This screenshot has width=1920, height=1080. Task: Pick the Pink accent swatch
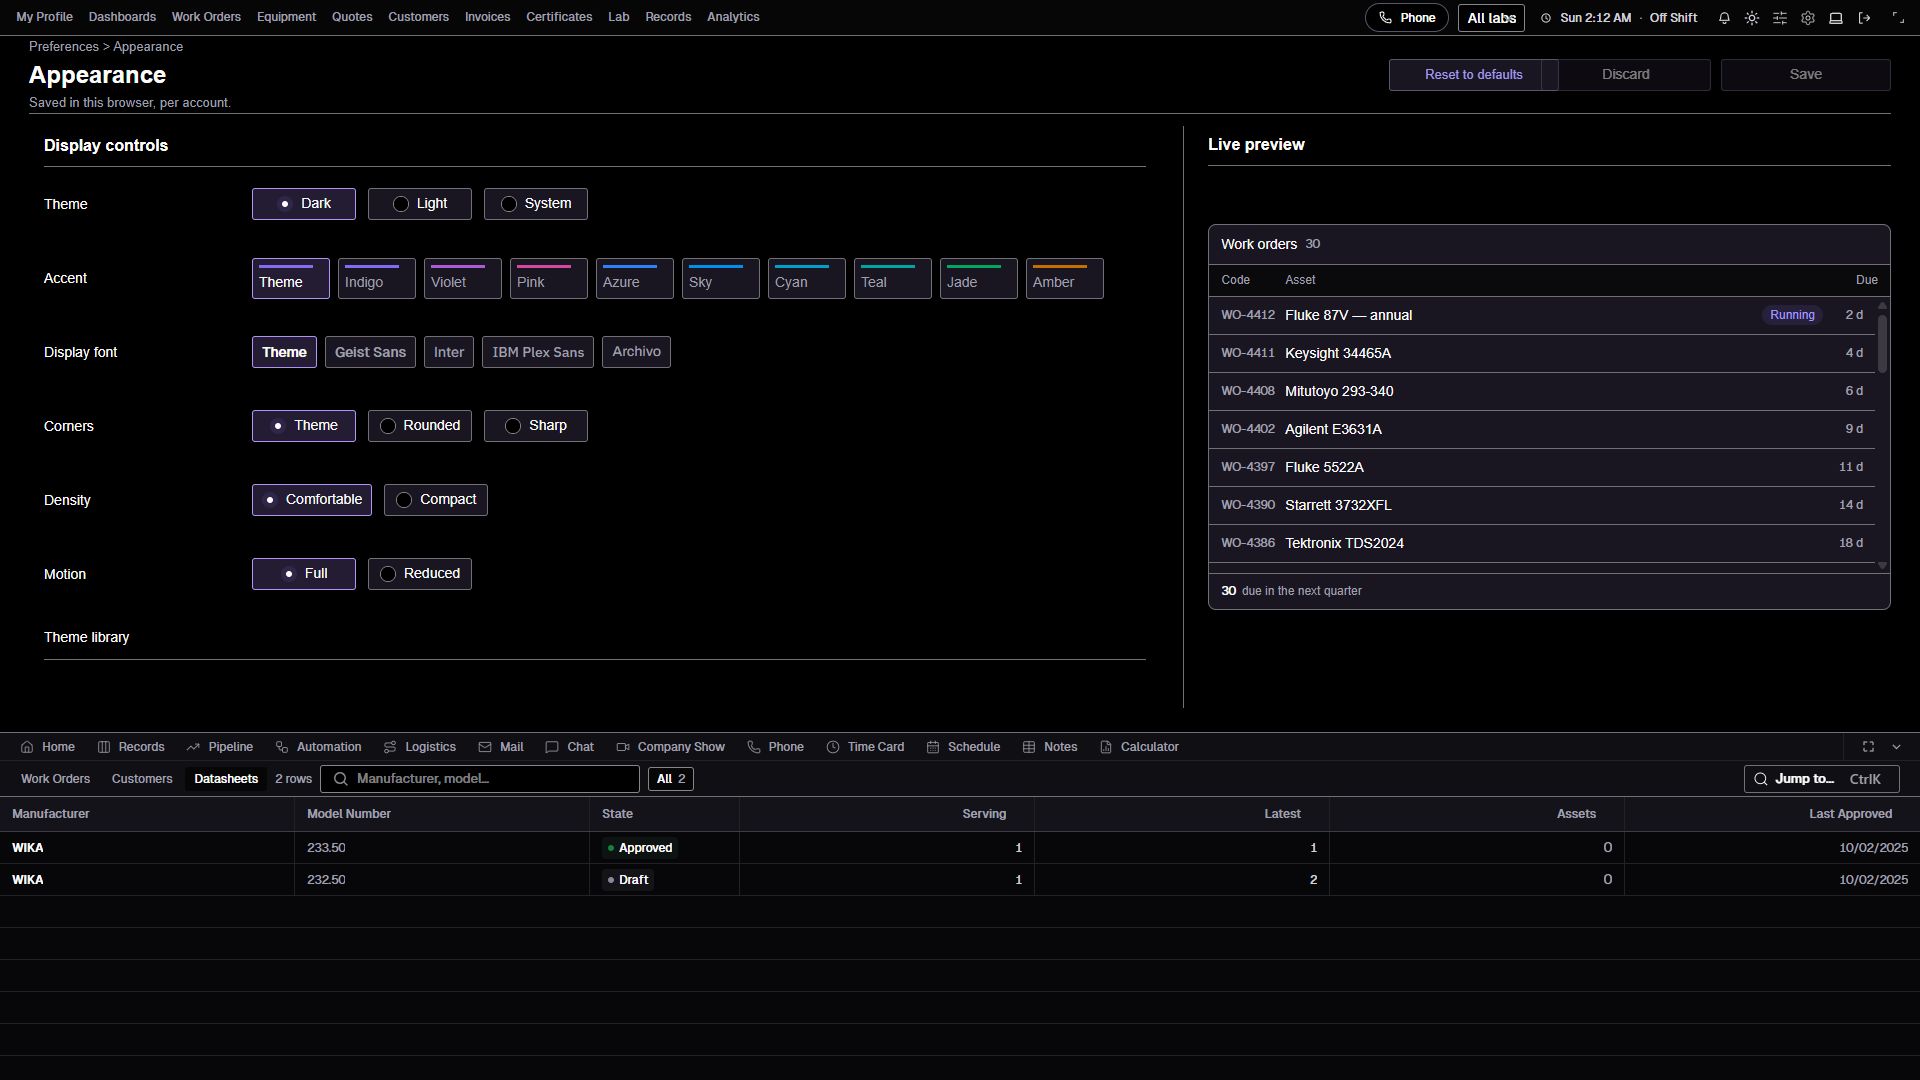click(x=549, y=279)
